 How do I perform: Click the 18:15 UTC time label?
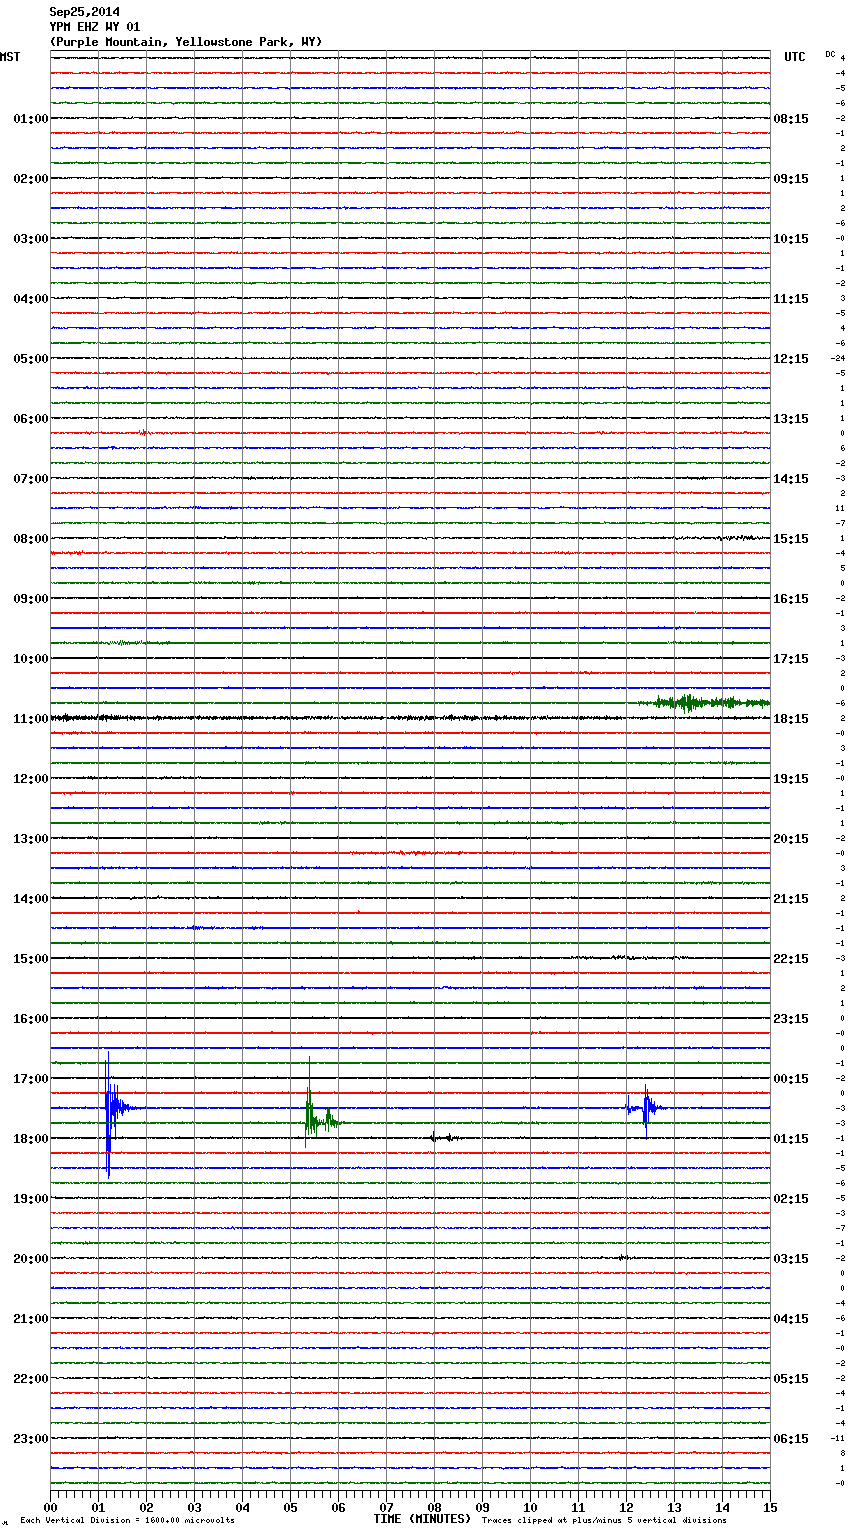791,719
